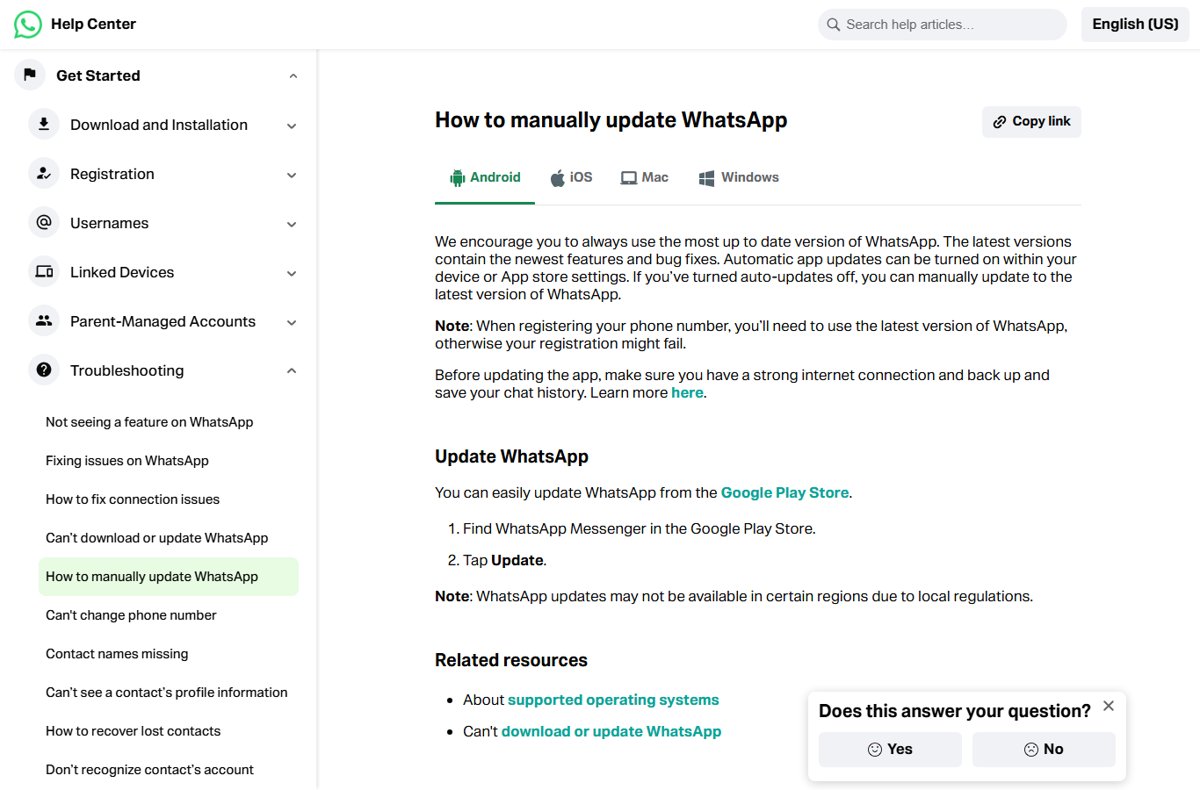1200x790 pixels.
Task: Open How to recover lost contacts
Action: pos(133,731)
